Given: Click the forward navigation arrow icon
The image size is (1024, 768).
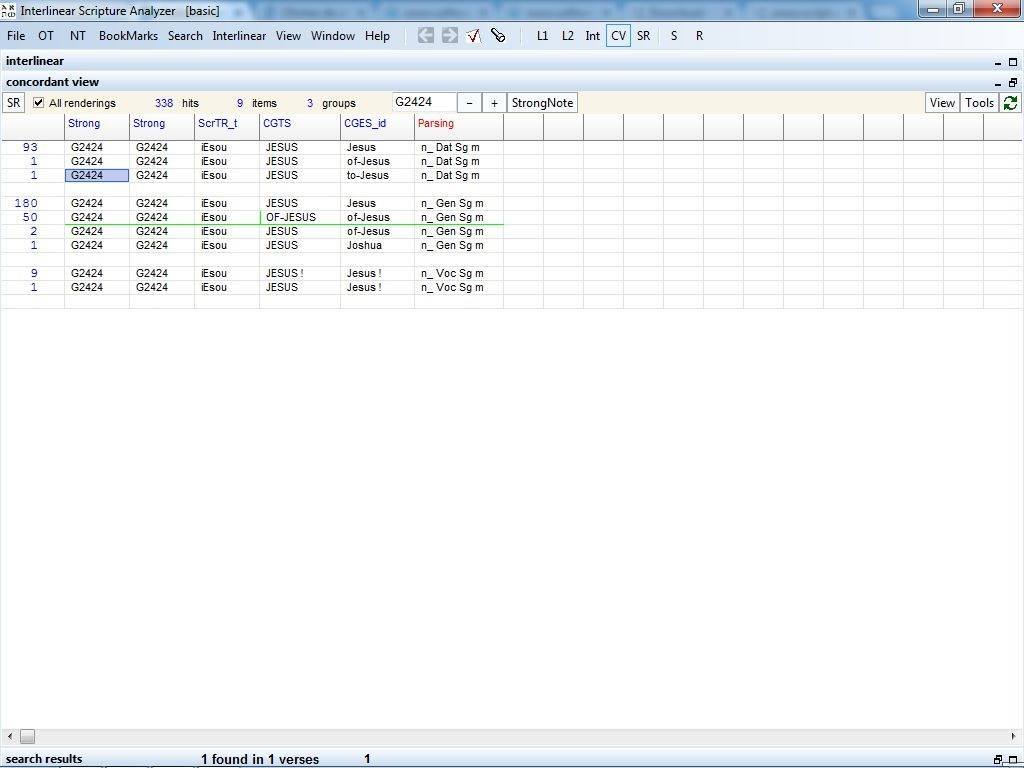Looking at the screenshot, I should click(448, 35).
